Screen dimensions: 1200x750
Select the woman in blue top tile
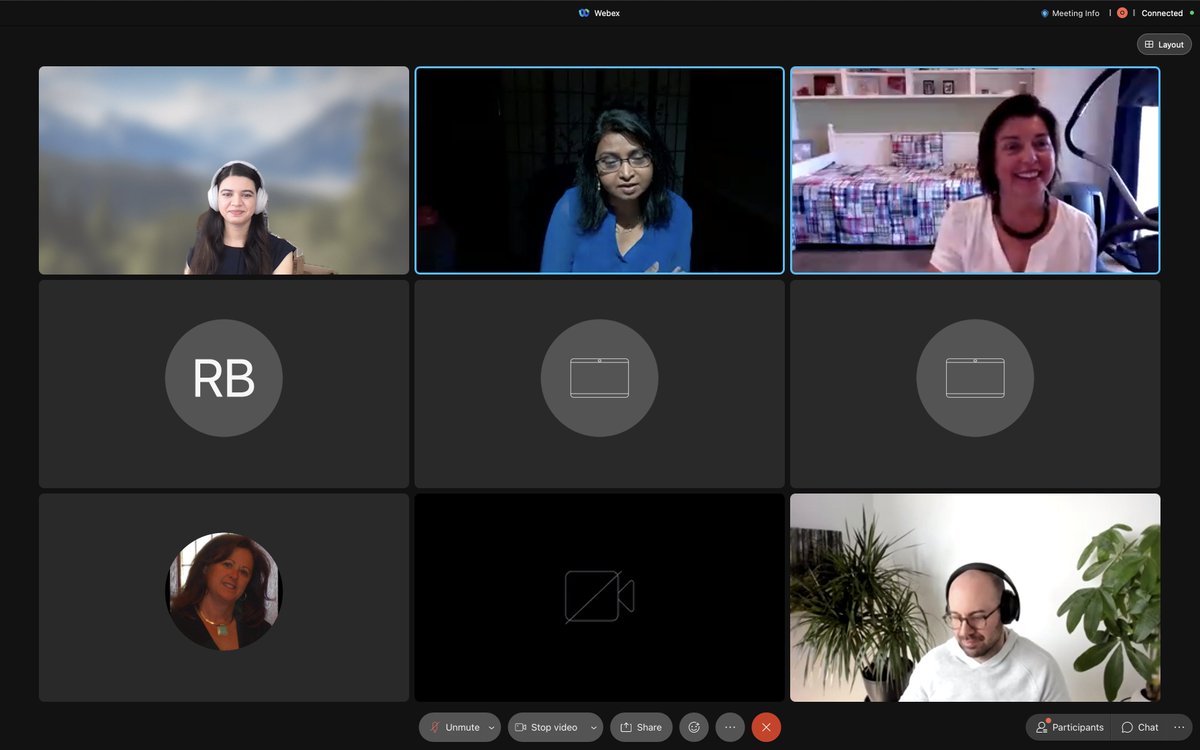(600, 170)
